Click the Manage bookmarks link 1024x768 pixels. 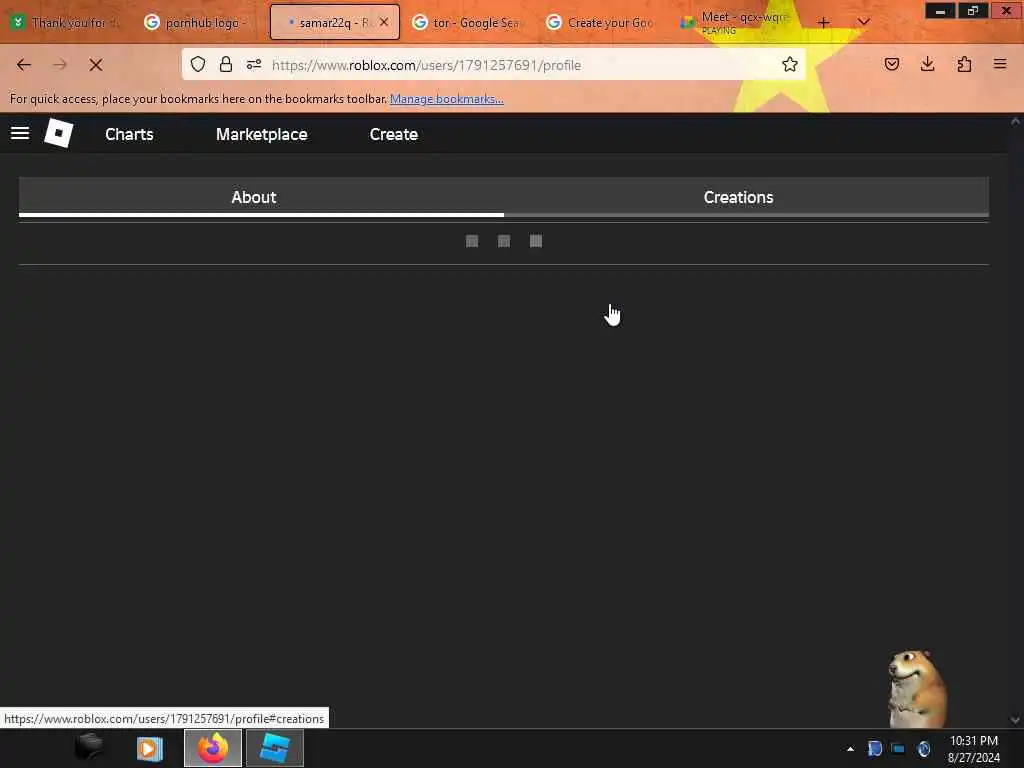coord(447,99)
